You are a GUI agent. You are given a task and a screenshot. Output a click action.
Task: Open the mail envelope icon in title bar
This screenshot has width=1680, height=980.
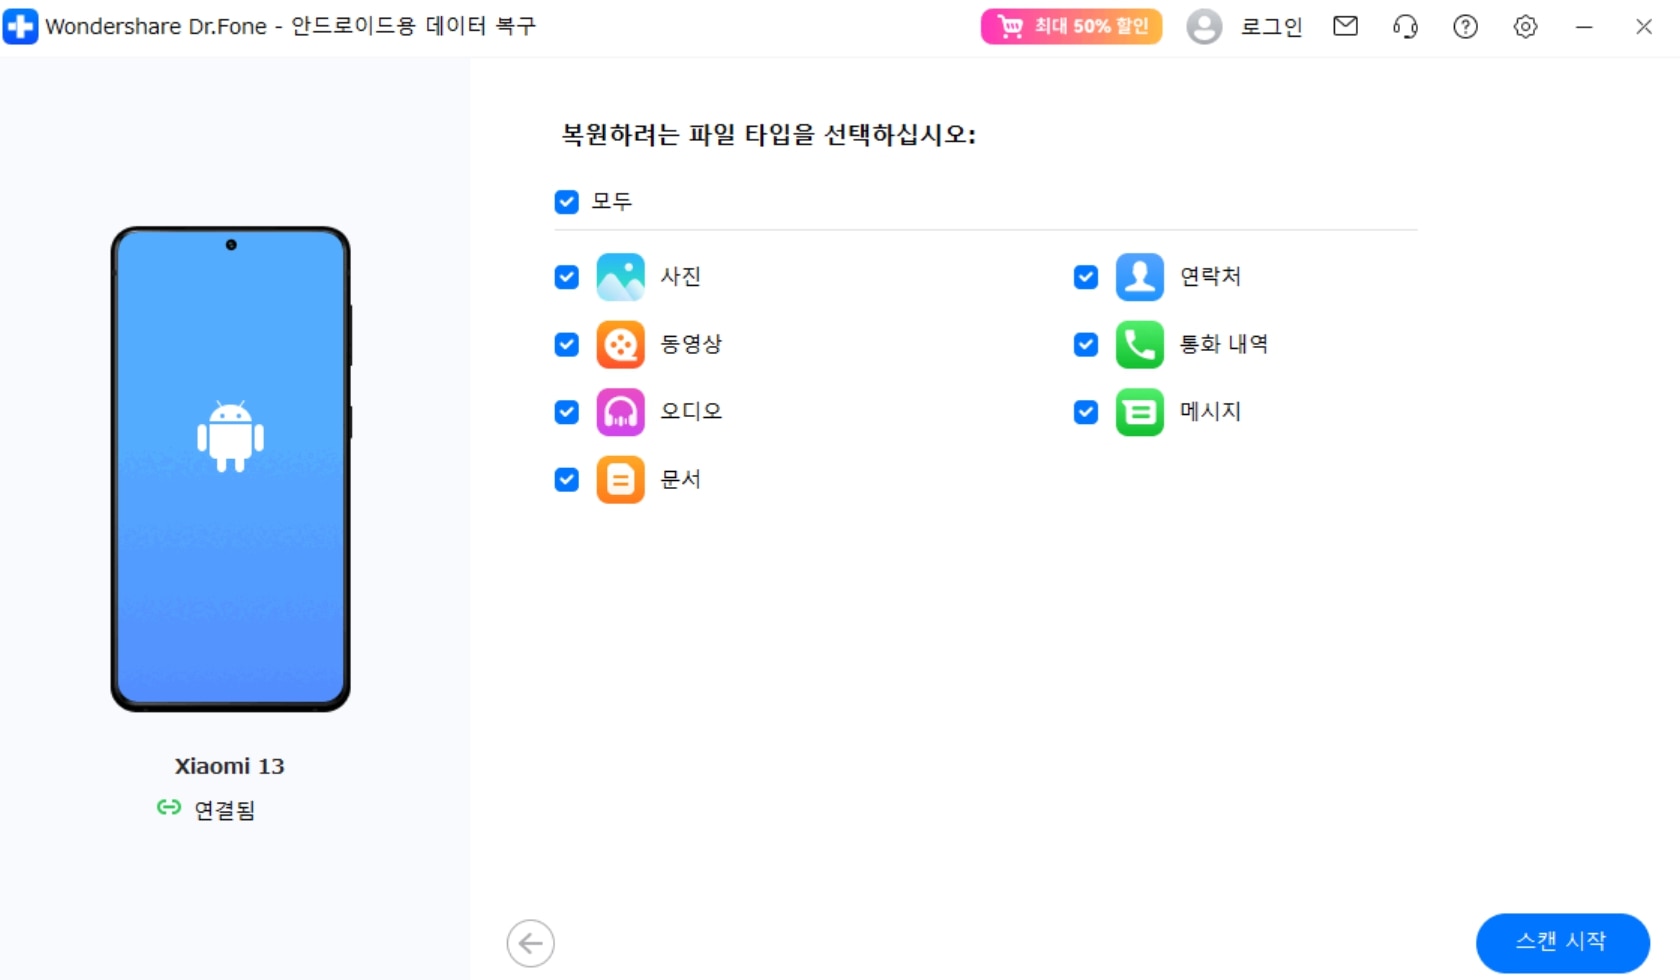(1346, 27)
